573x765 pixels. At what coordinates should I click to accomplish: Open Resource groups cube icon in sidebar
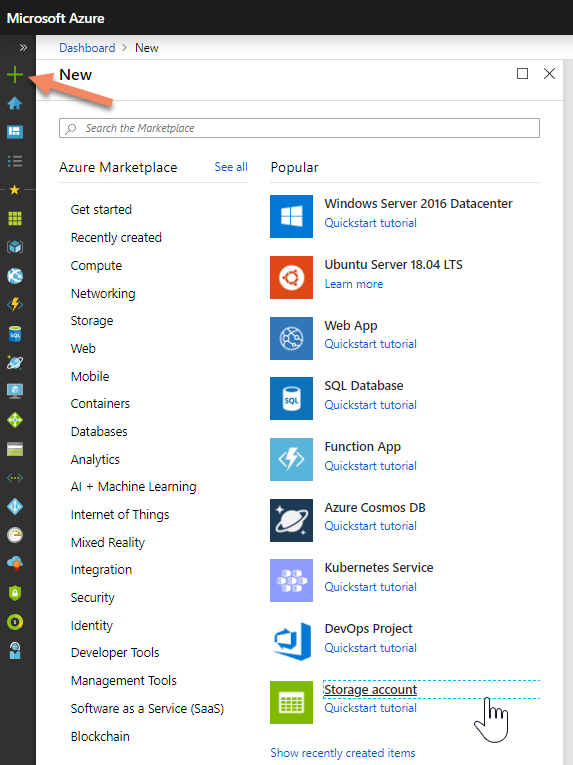coord(15,247)
